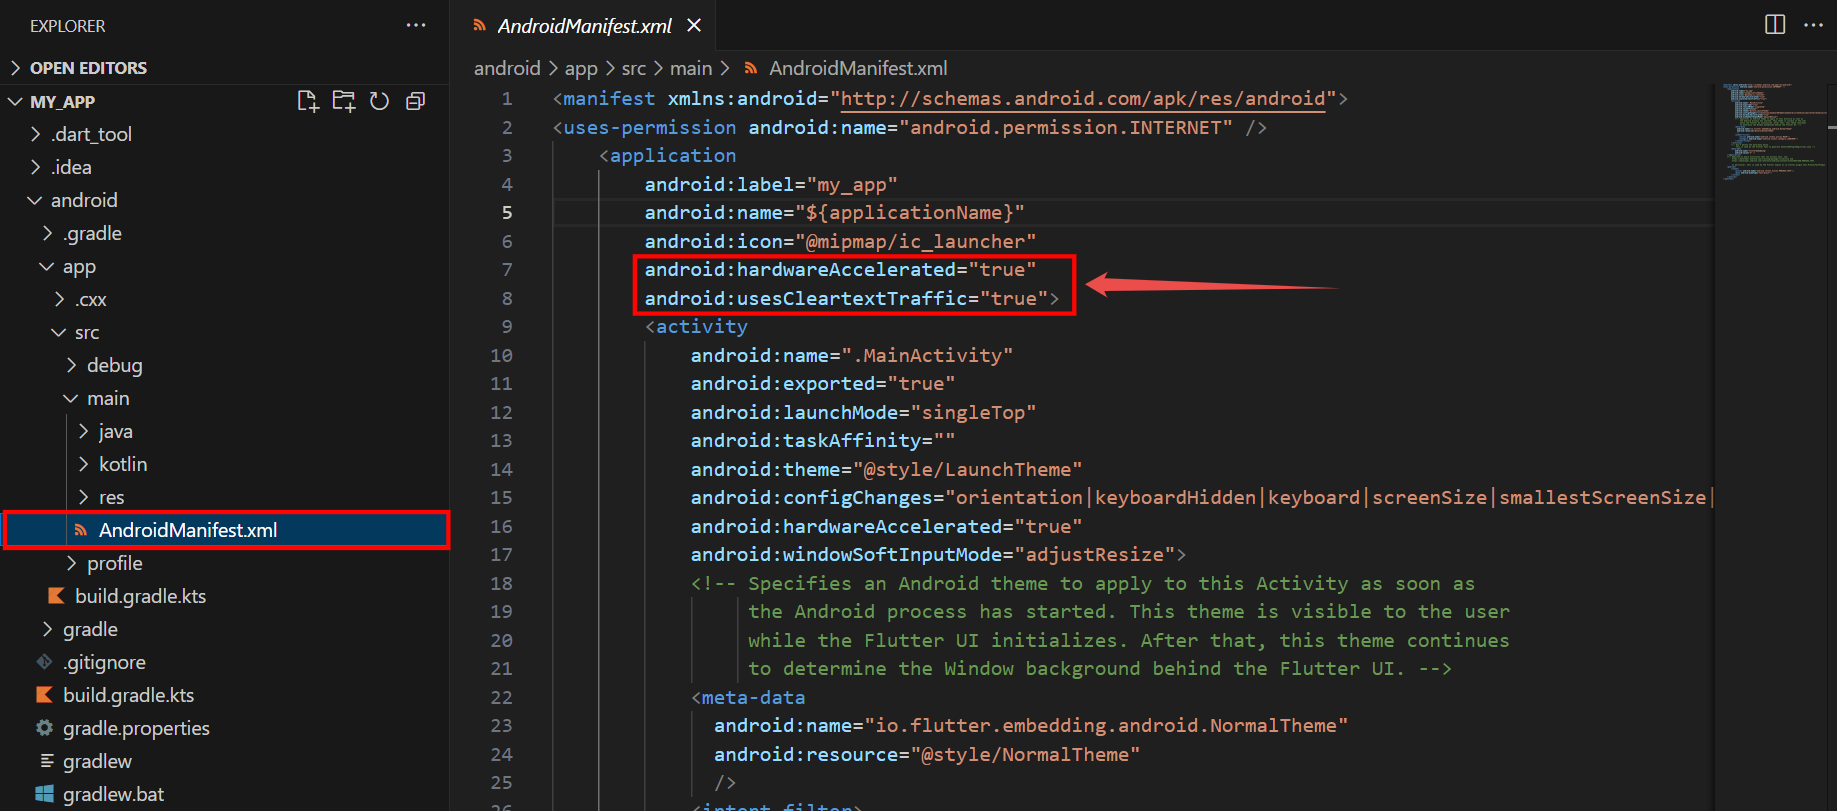The height and width of the screenshot is (811, 1837).
Task: Click the android breadcrumb segment
Action: pyautogui.click(x=507, y=68)
